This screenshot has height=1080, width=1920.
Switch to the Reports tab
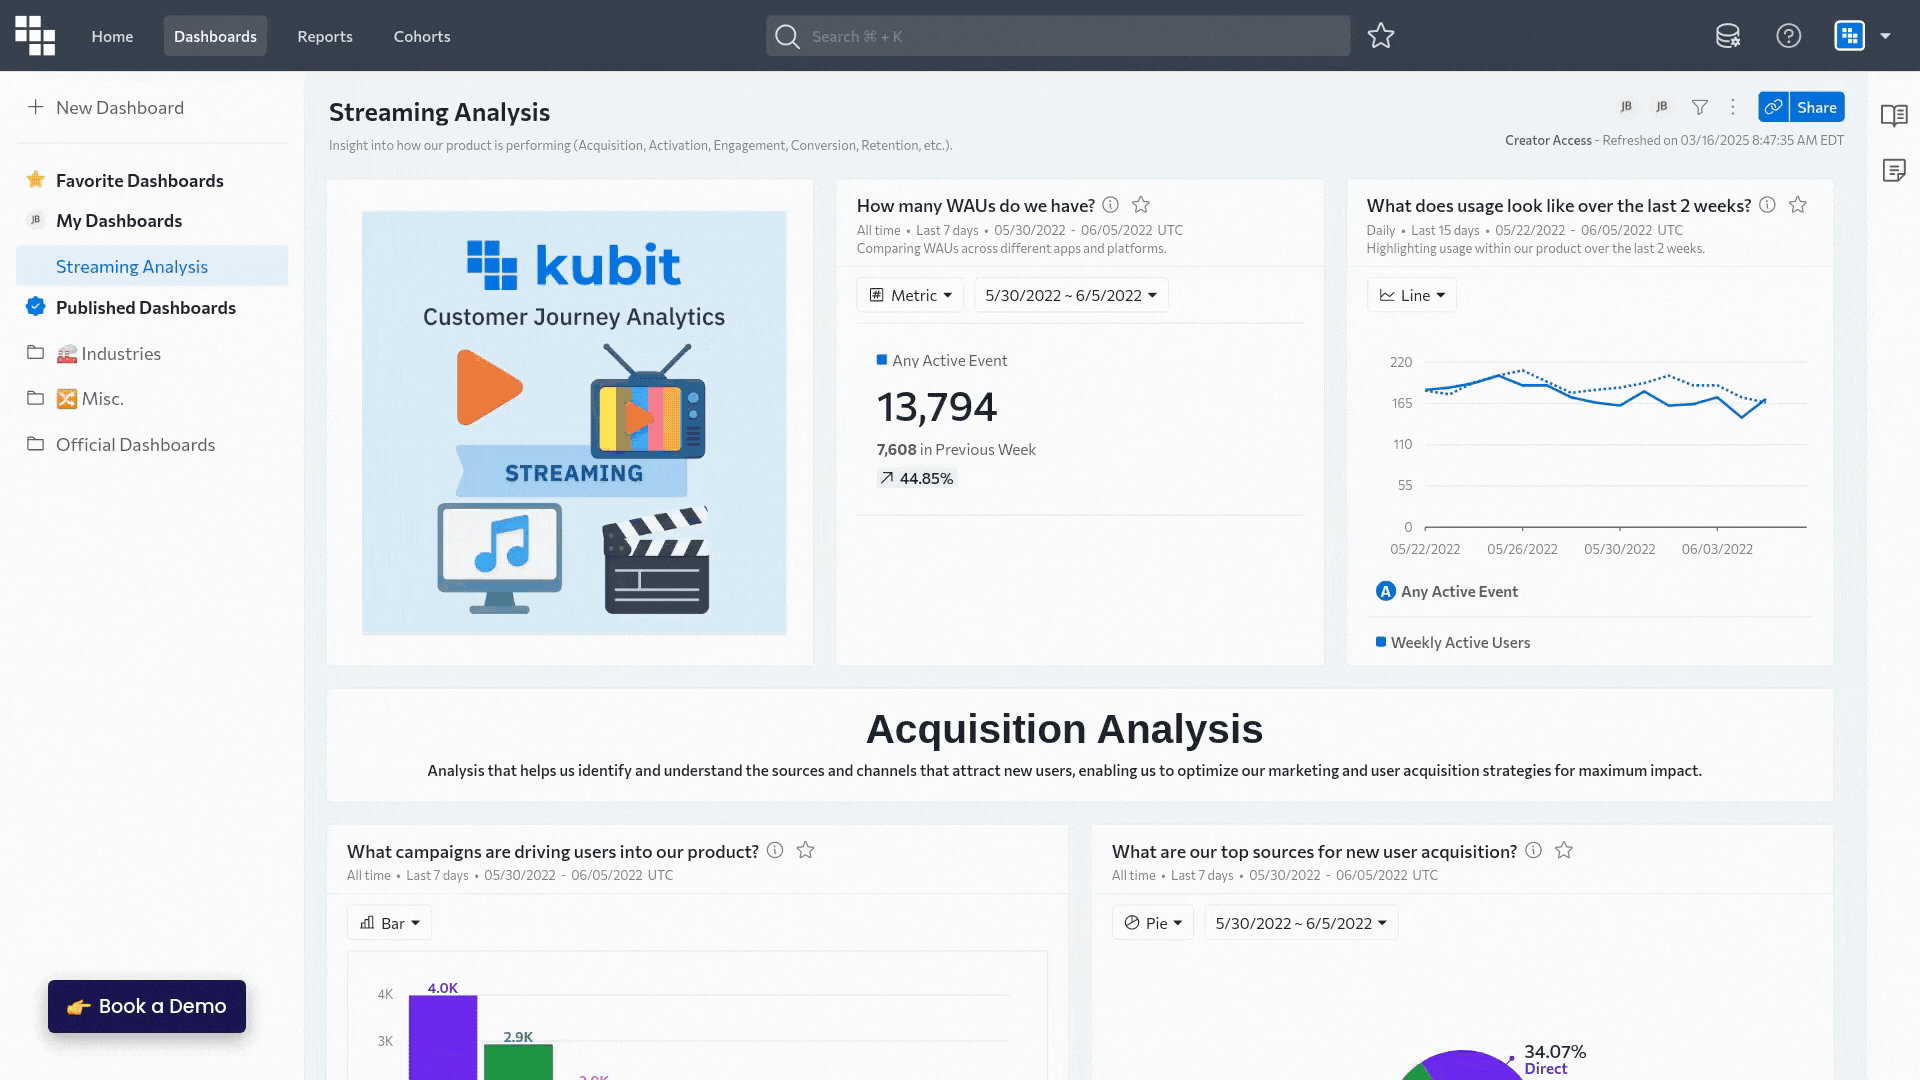click(x=324, y=36)
